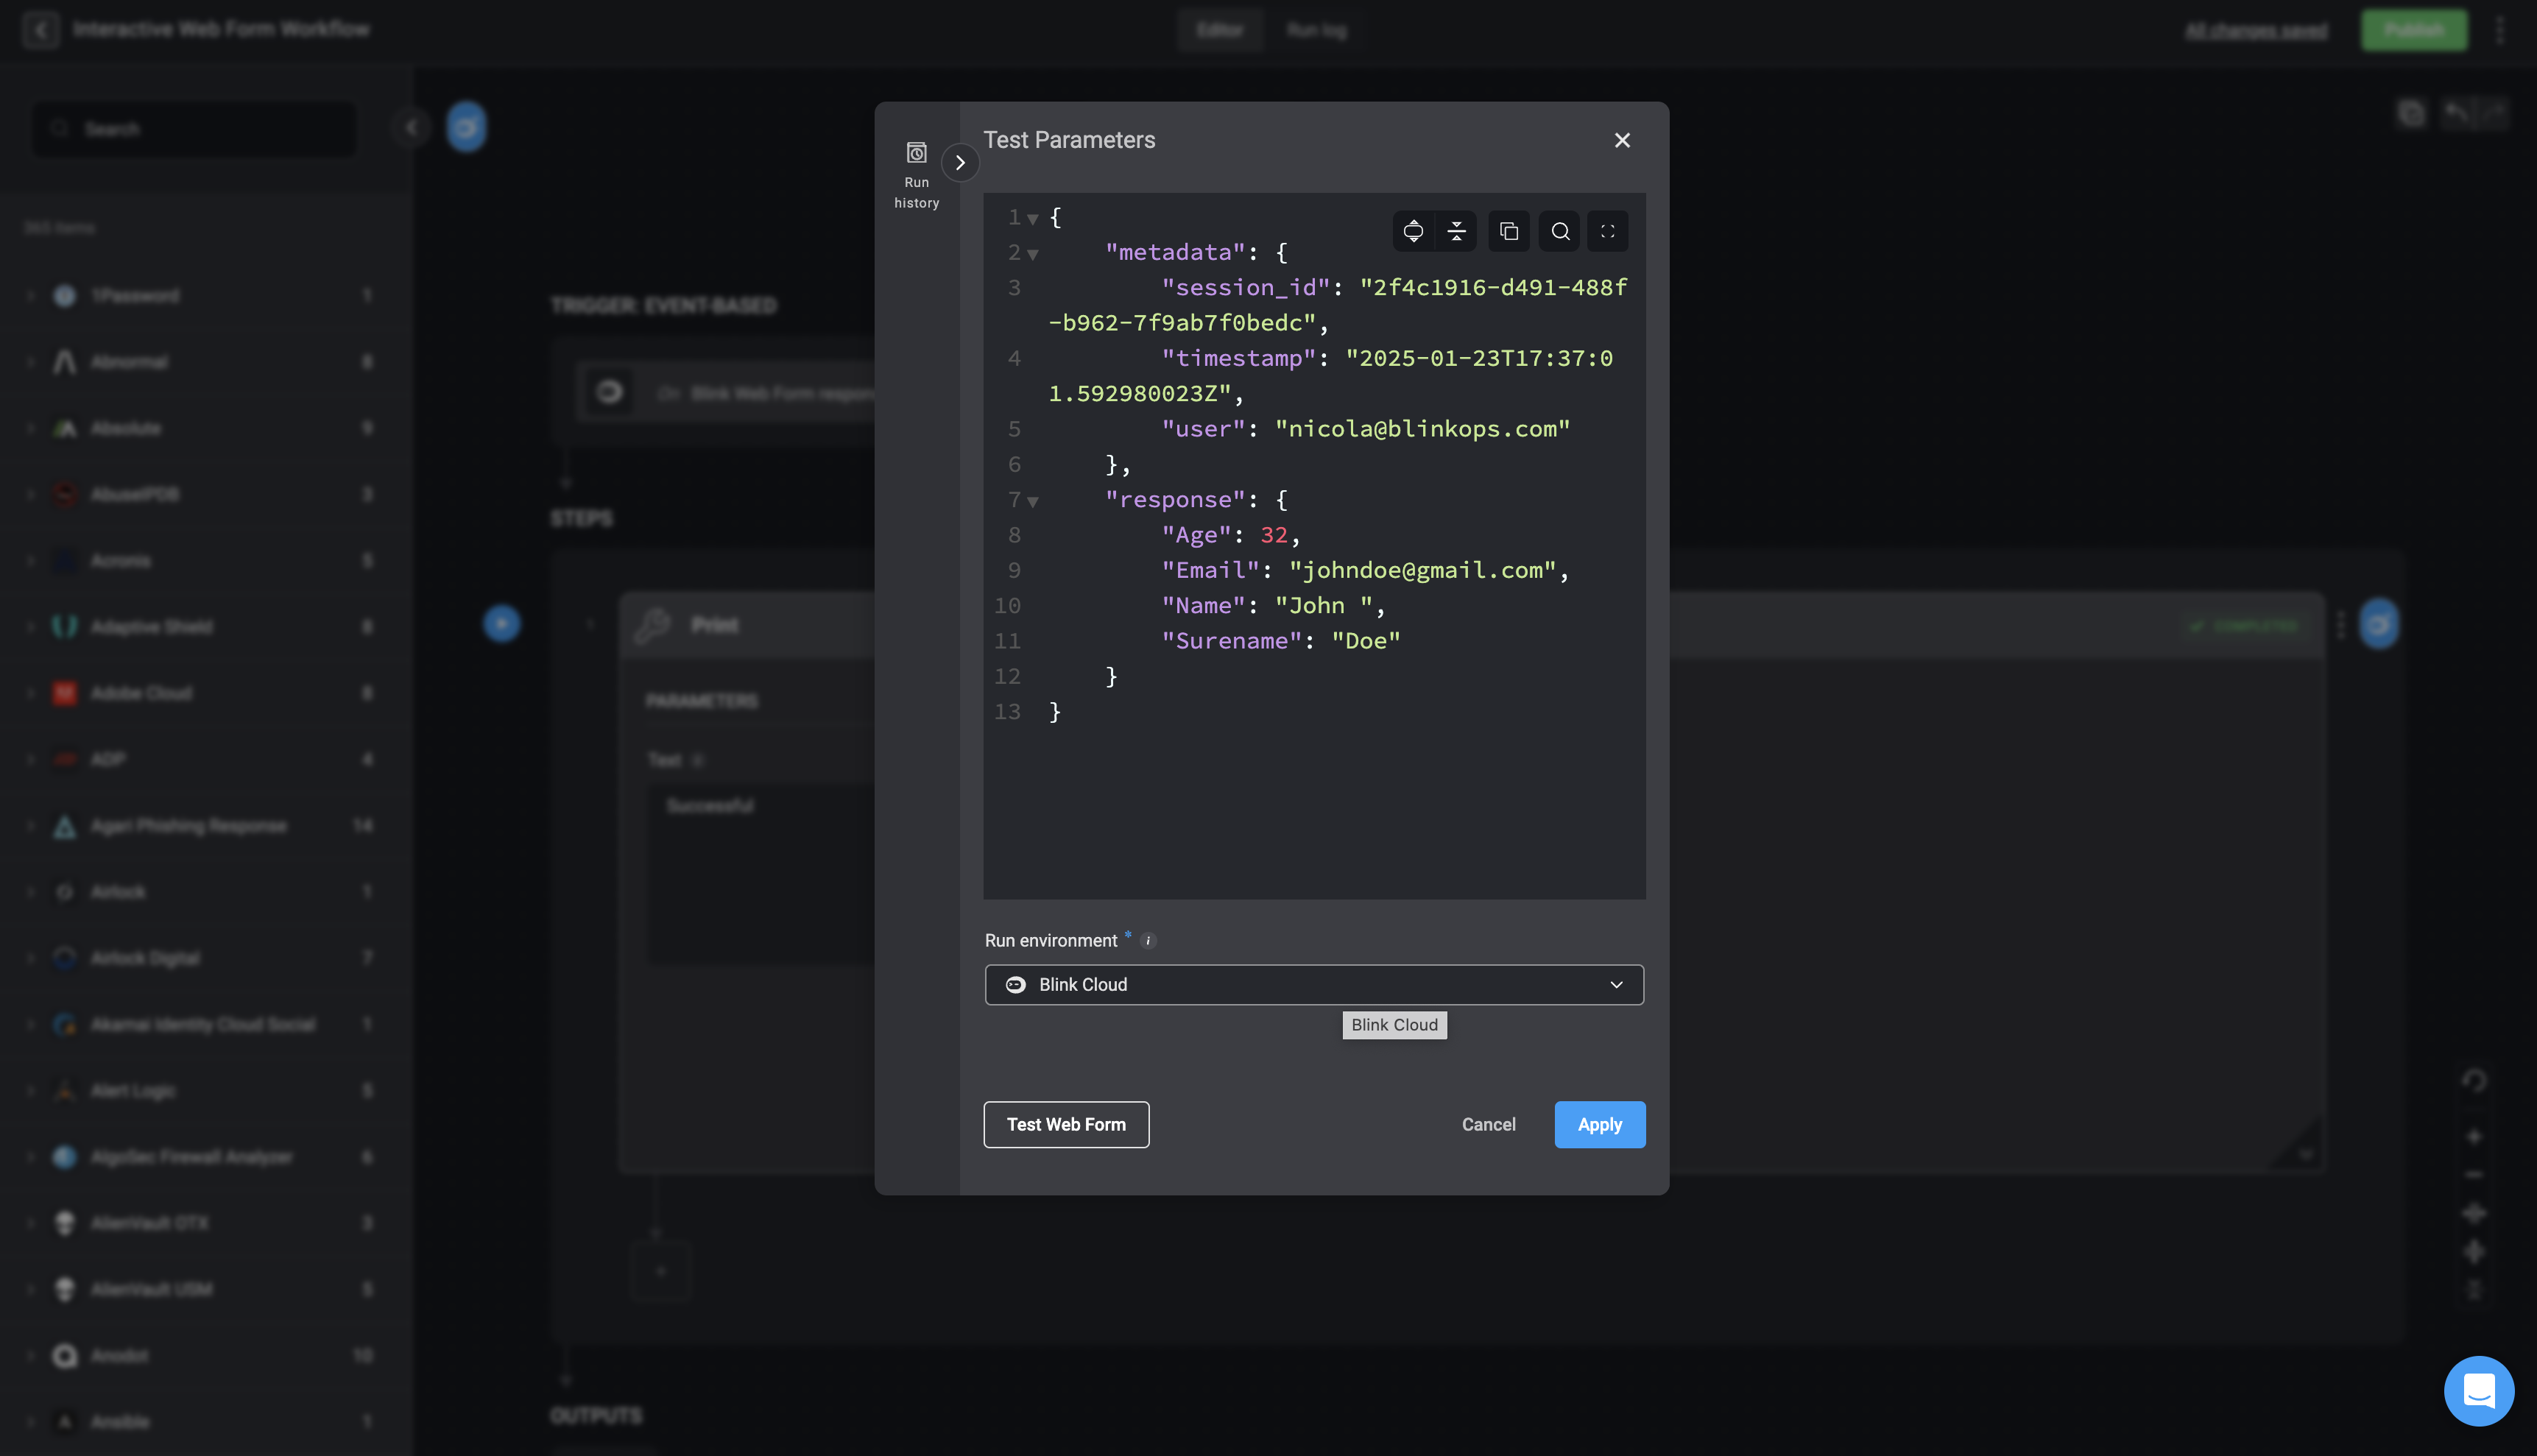Open the top-right three-dot menu
Screen dimensions: 2537x1456
tap(2500, 30)
